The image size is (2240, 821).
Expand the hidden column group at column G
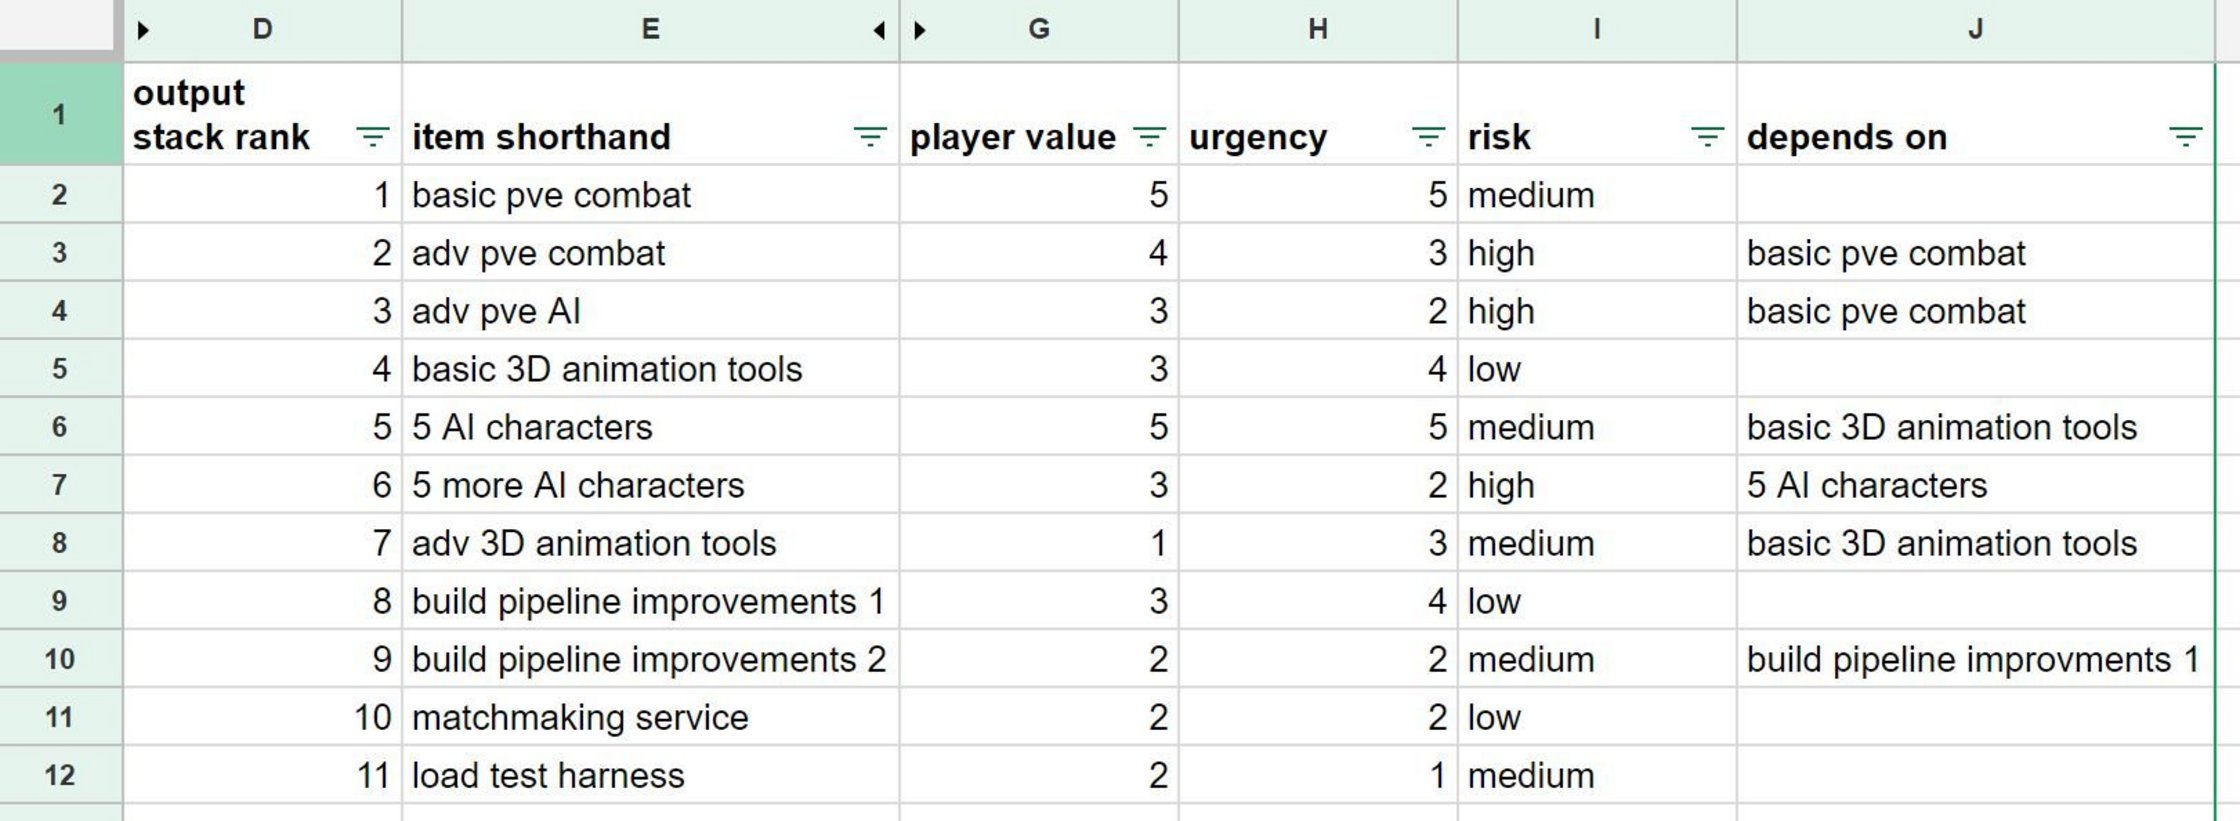click(x=917, y=28)
